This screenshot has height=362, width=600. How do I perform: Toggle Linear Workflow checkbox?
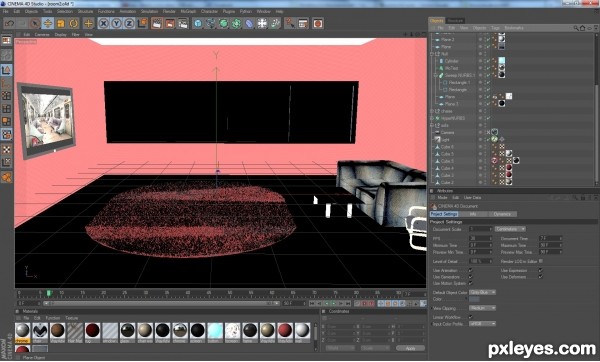(x=471, y=317)
